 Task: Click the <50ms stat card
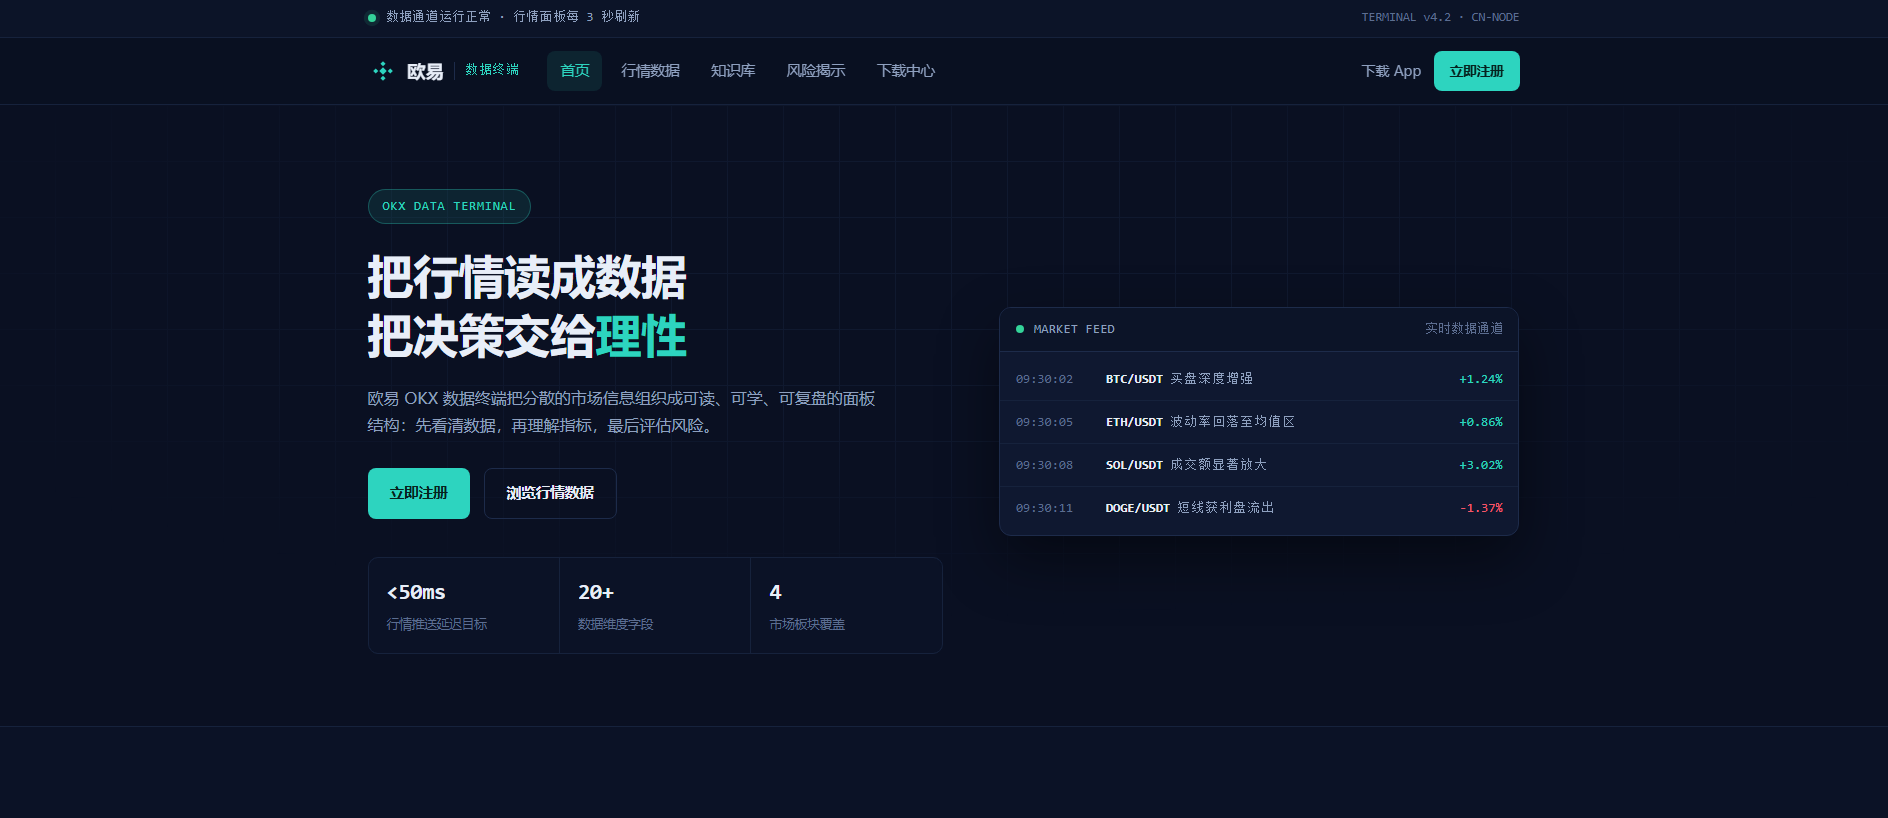(x=464, y=605)
